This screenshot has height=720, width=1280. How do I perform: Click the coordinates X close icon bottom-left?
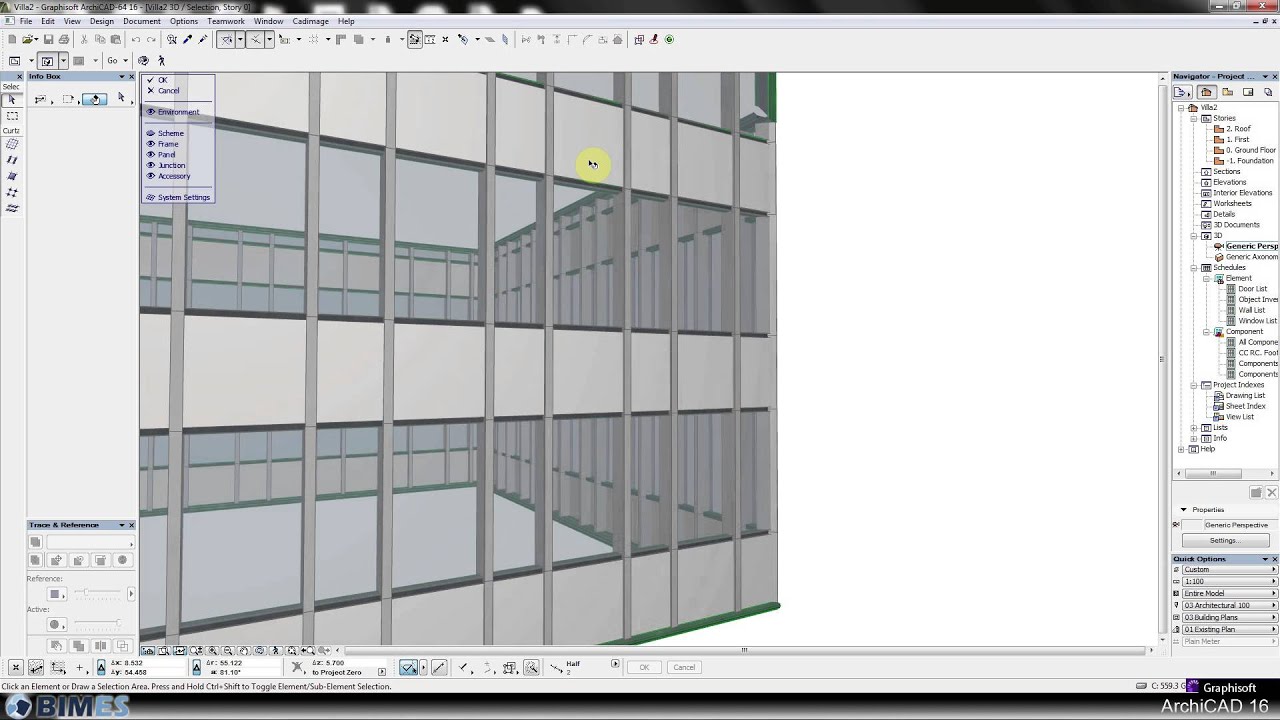pyautogui.click(x=15, y=667)
